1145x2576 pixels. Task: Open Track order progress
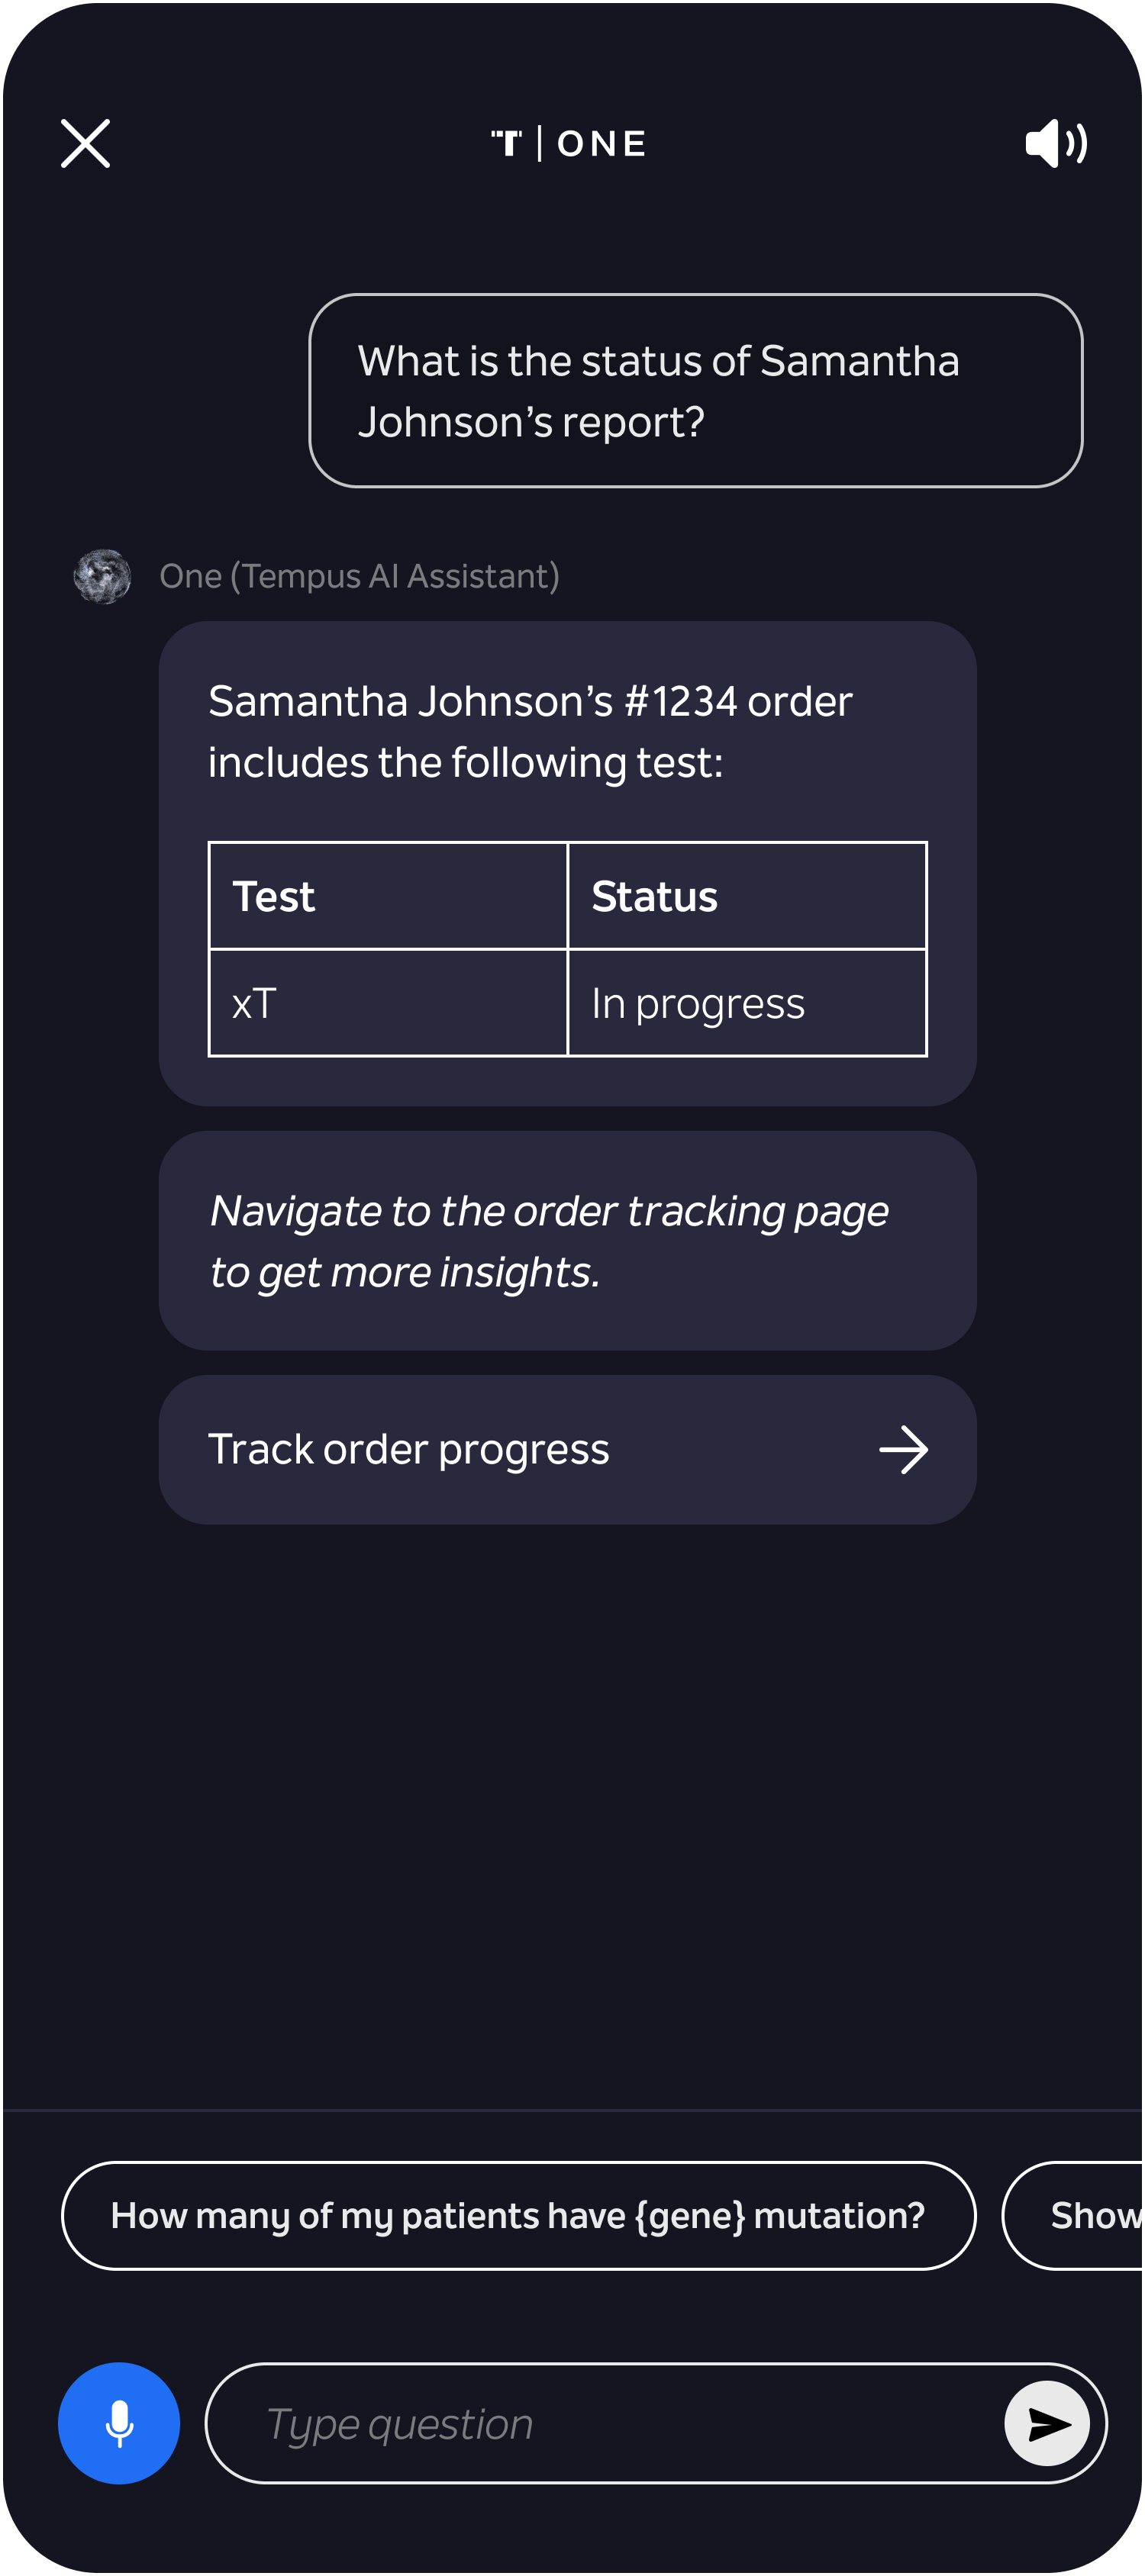click(568, 1449)
